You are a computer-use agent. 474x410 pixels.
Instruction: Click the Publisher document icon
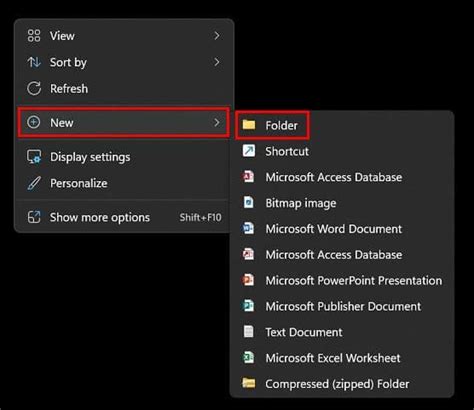pyautogui.click(x=248, y=306)
